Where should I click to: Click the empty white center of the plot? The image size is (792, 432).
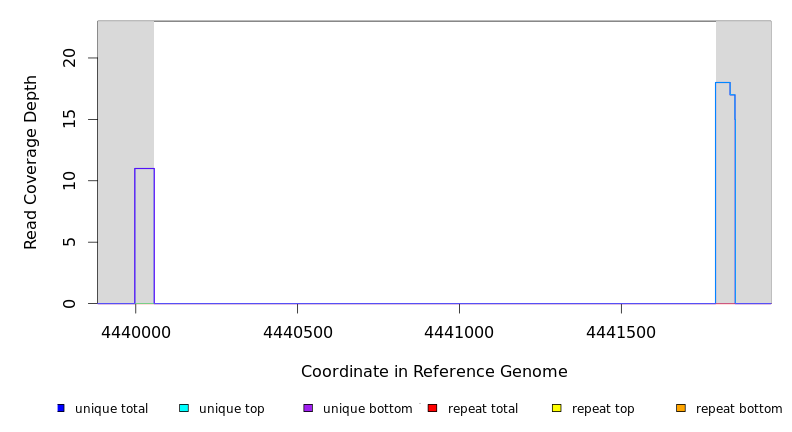pyautogui.click(x=435, y=162)
